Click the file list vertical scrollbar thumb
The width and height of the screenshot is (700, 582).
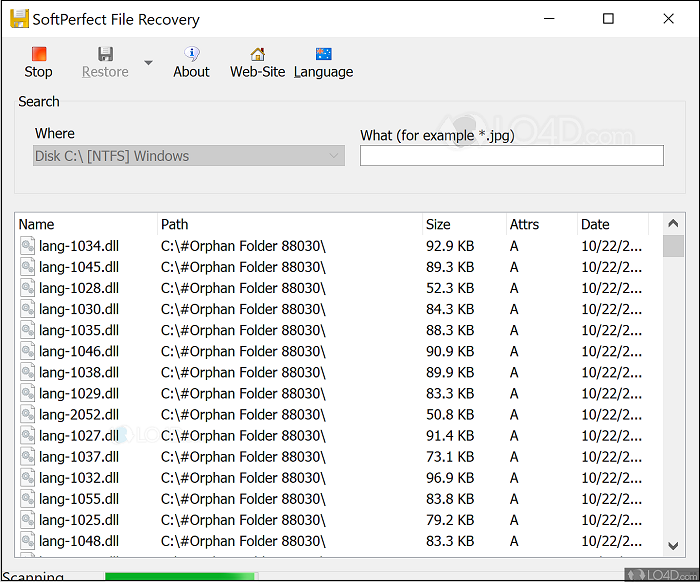[673, 246]
